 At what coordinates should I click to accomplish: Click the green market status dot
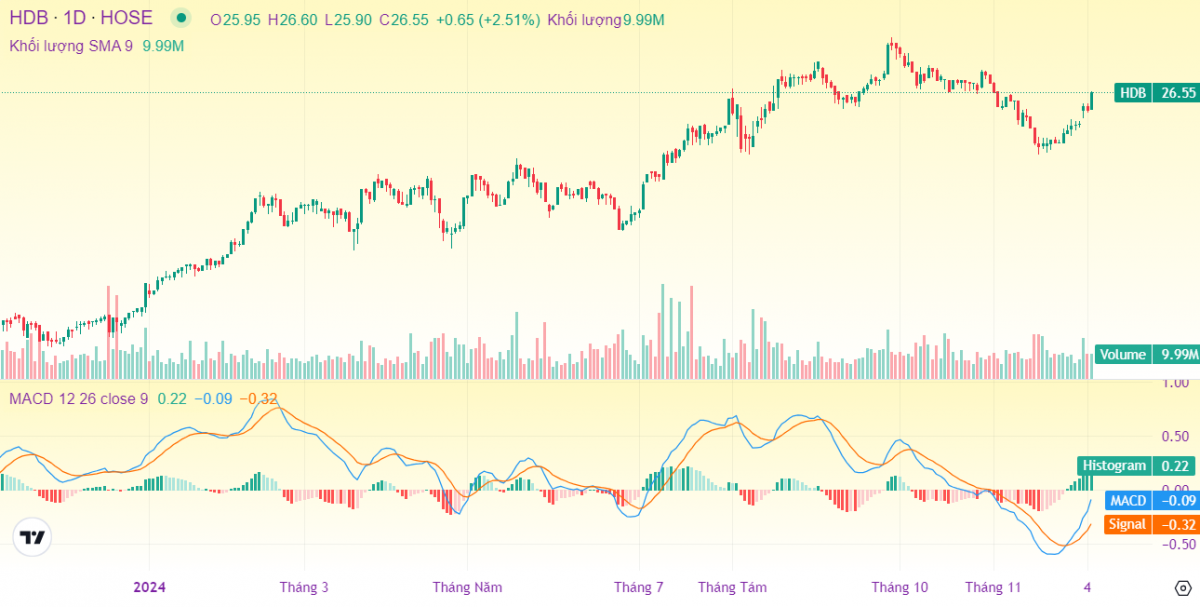[x=180, y=18]
